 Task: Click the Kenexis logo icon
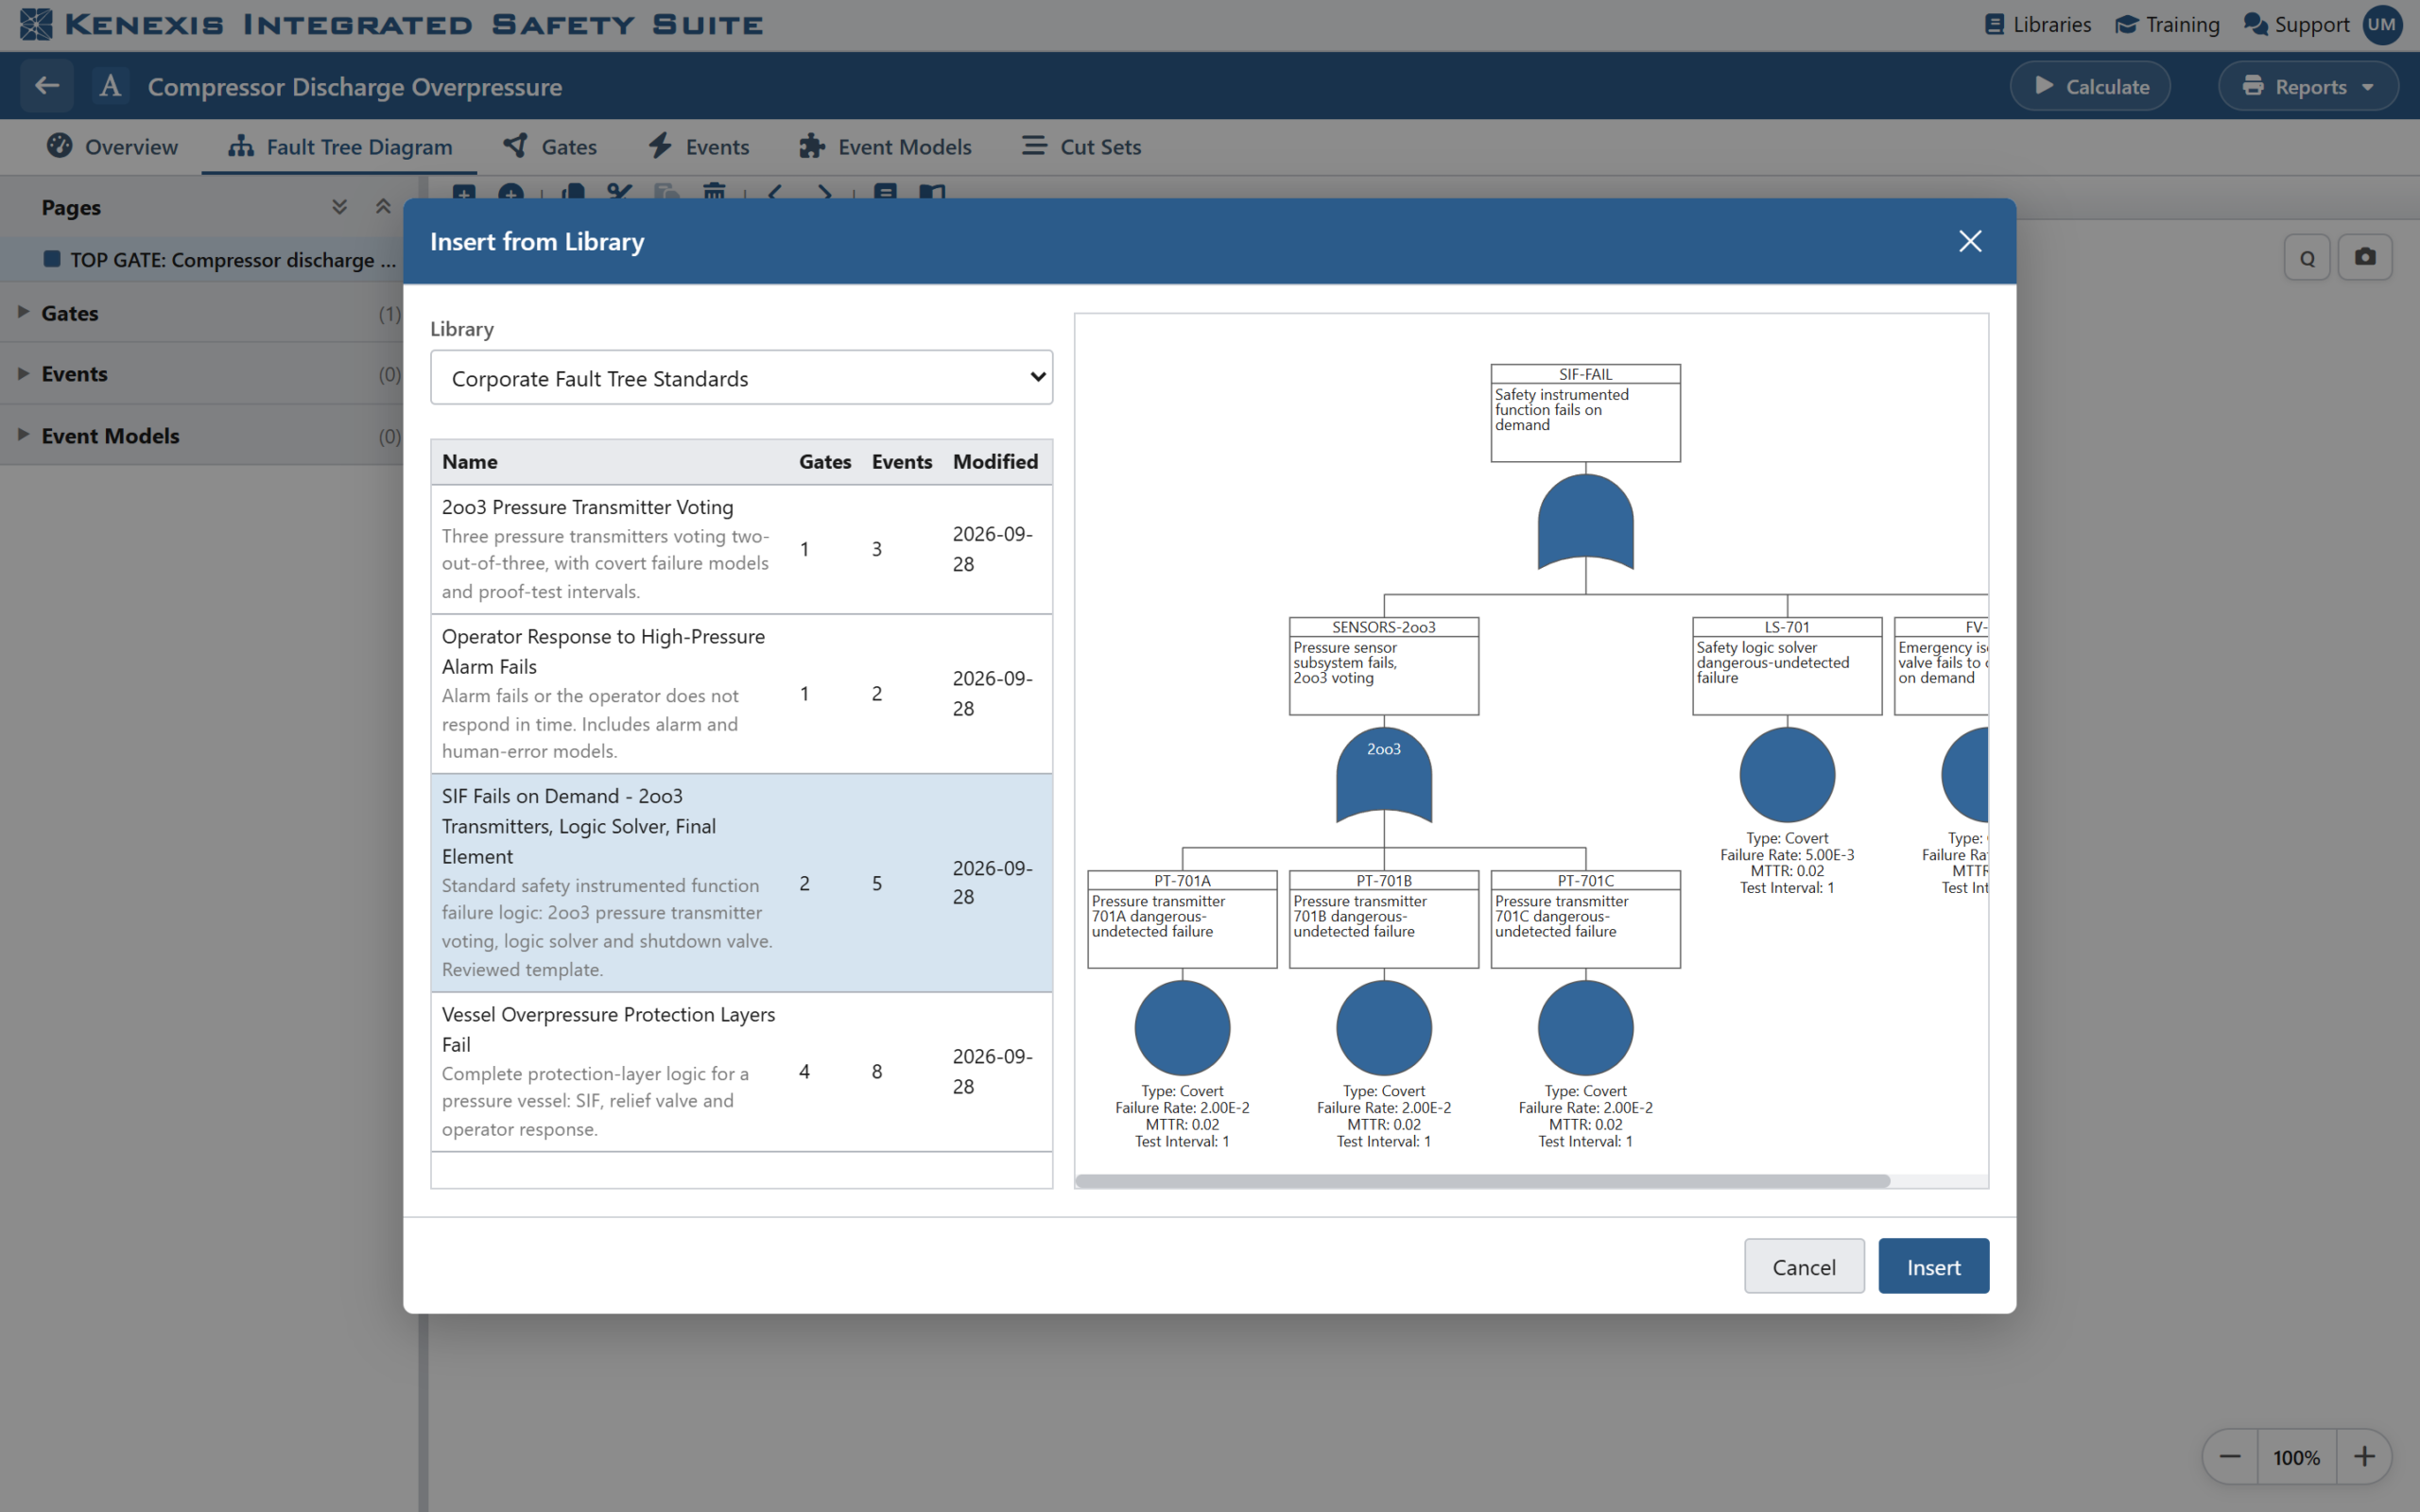point(36,24)
